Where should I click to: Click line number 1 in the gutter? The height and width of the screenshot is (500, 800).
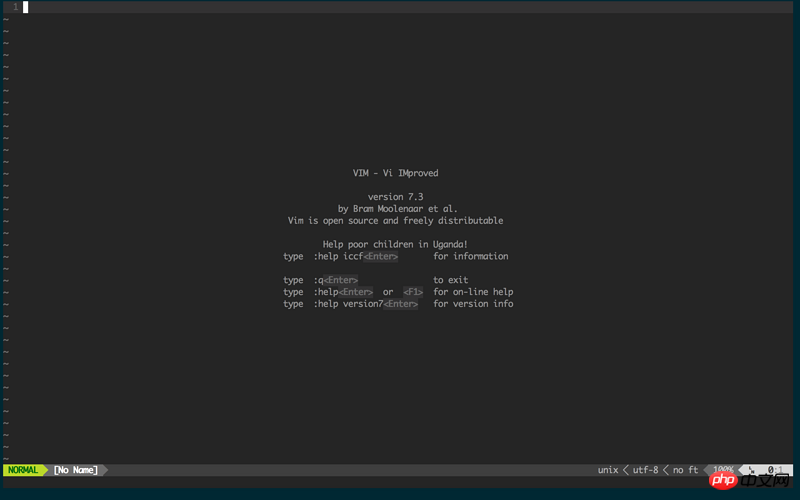15,7
